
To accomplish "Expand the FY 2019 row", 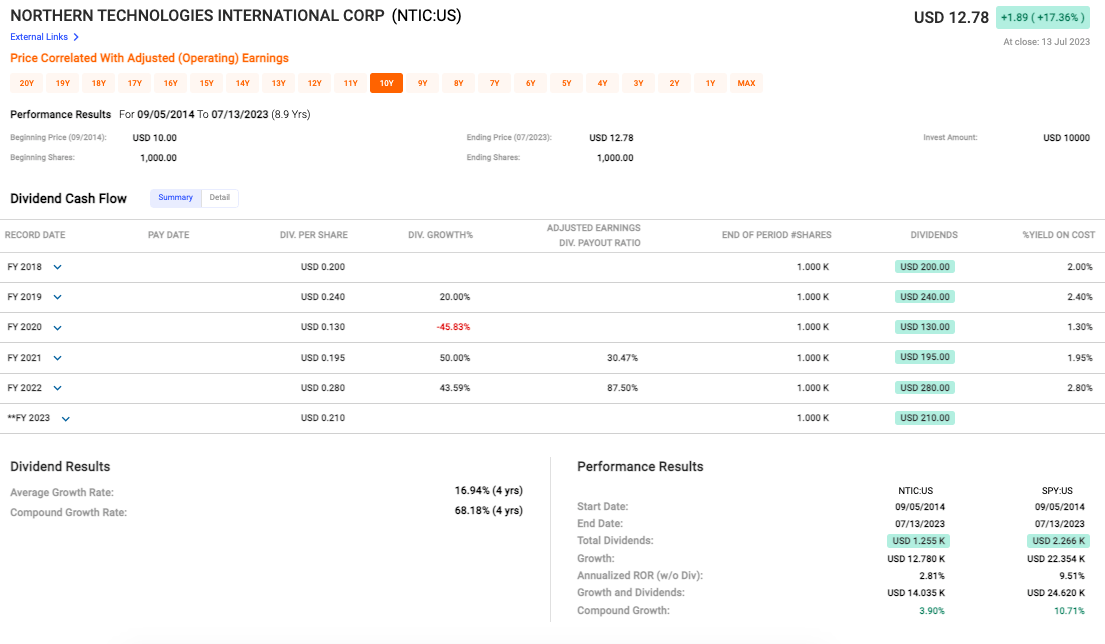I will (x=58, y=297).
